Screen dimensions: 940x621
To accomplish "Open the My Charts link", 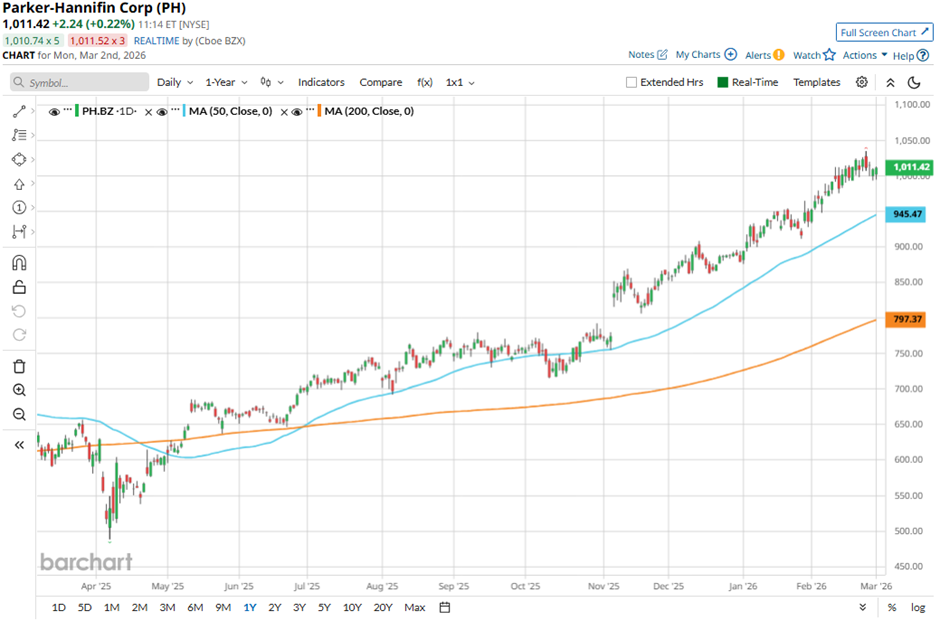I will click(x=706, y=55).
